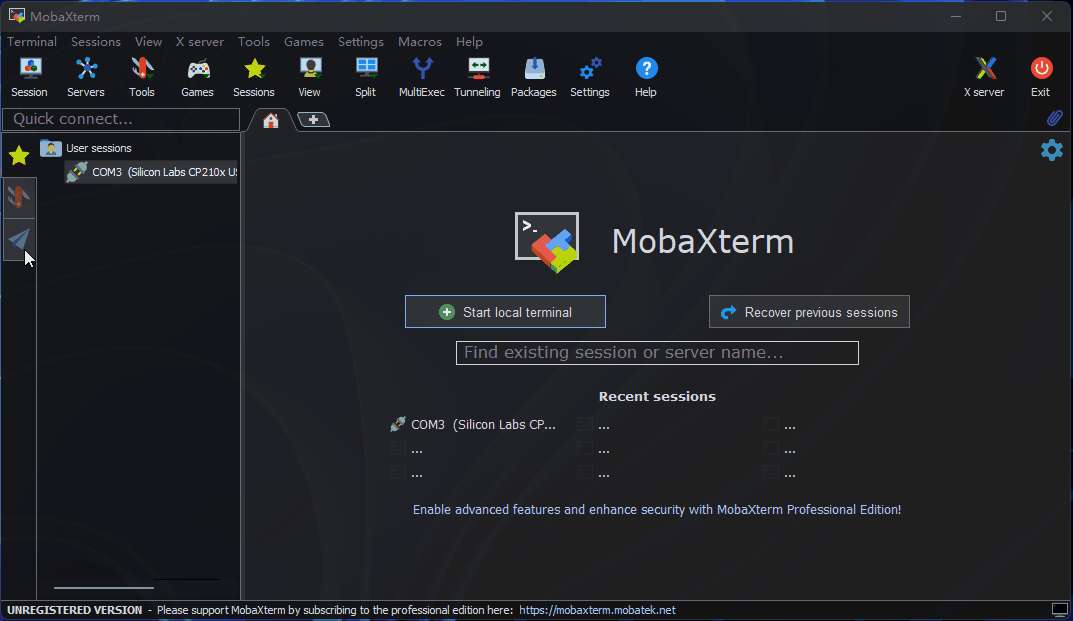Open the gear settings icon in the terminal area
Viewport: 1073px width, 621px height.
[x=1052, y=150]
